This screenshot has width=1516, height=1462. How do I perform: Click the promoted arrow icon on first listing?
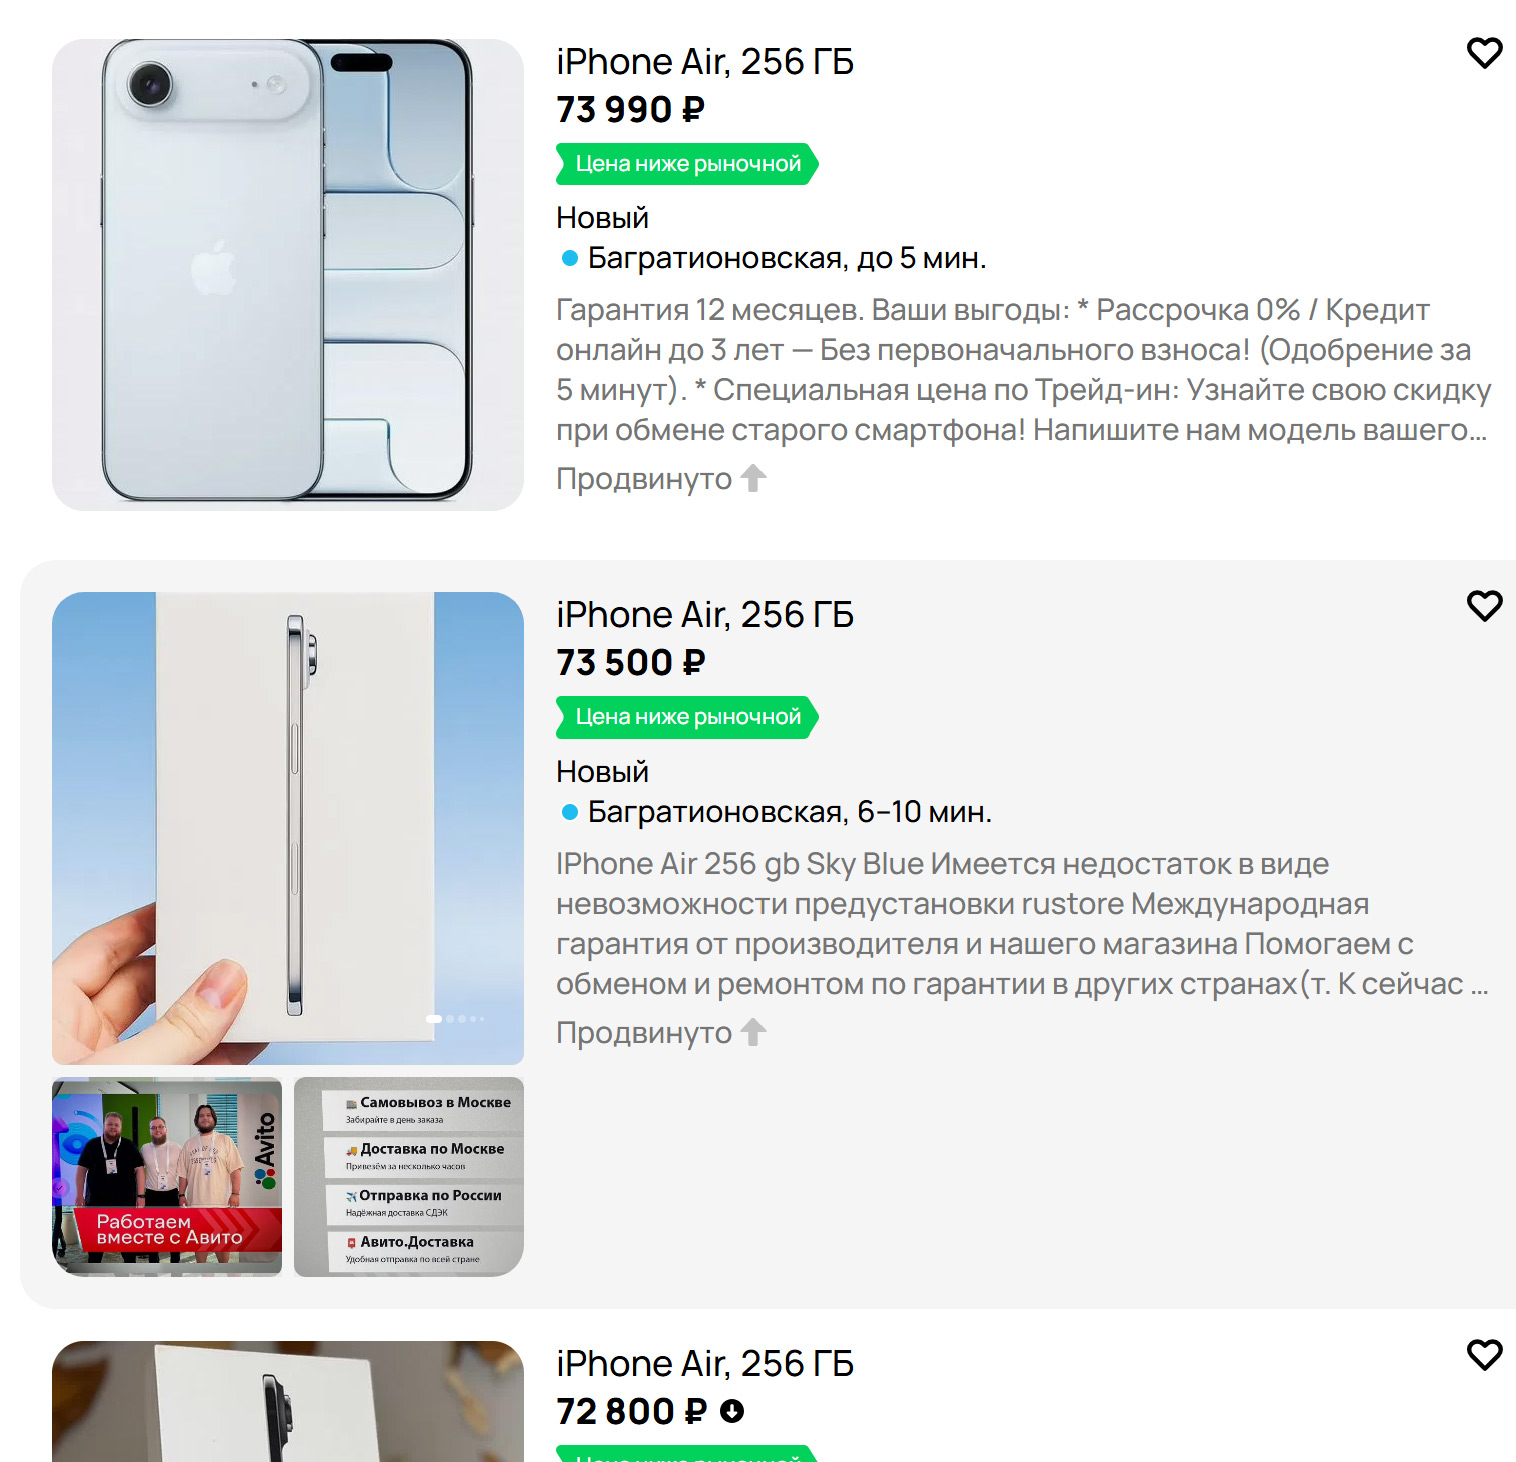click(x=754, y=479)
